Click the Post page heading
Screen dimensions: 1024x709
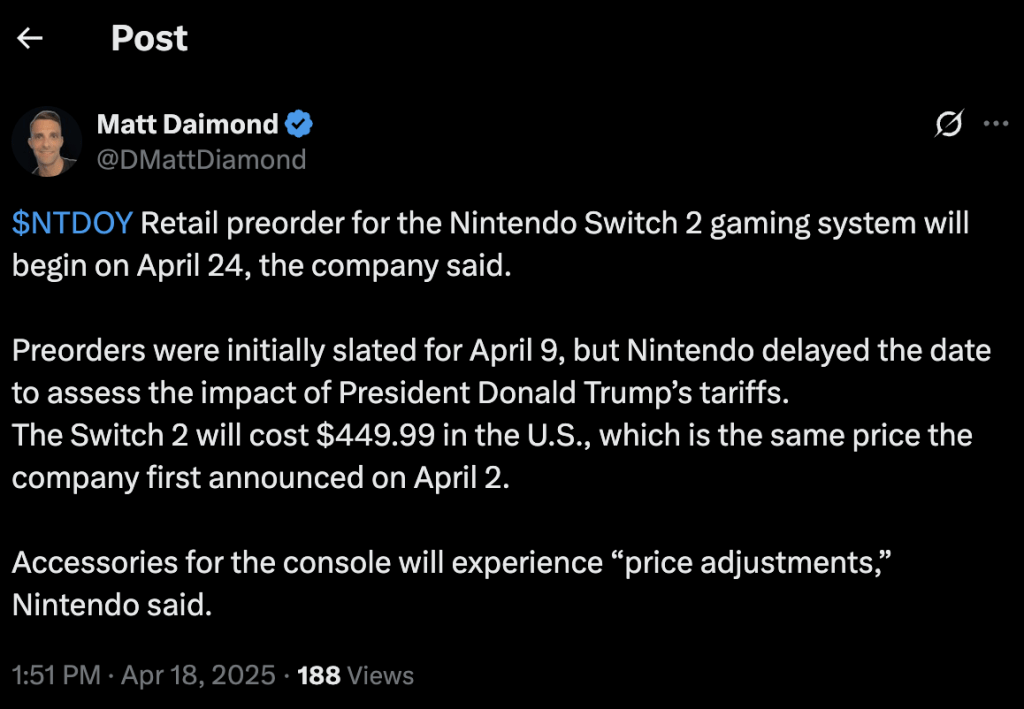pos(149,38)
